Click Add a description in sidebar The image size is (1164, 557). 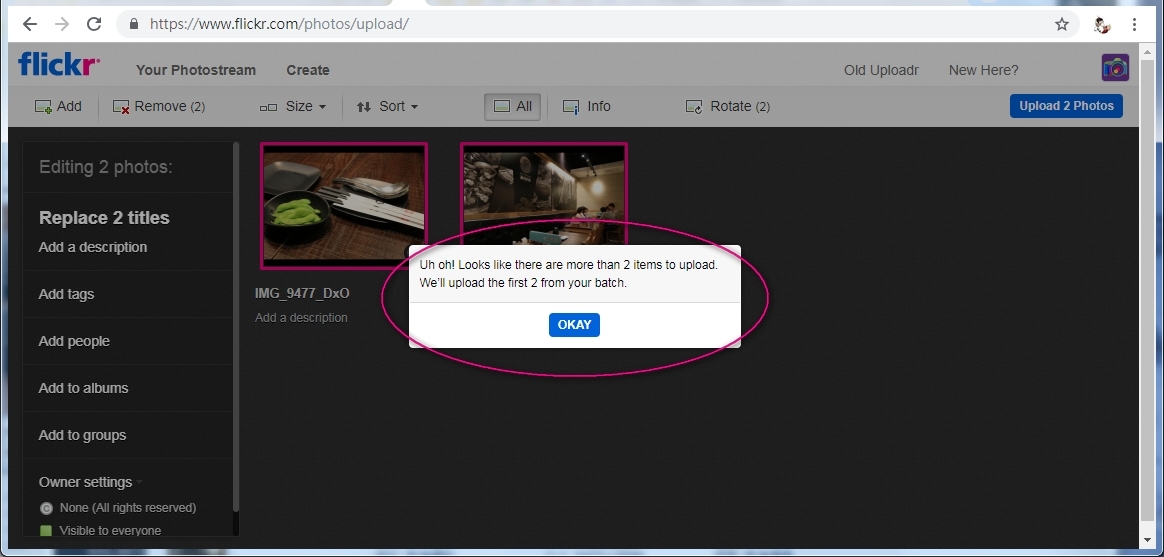[93, 247]
